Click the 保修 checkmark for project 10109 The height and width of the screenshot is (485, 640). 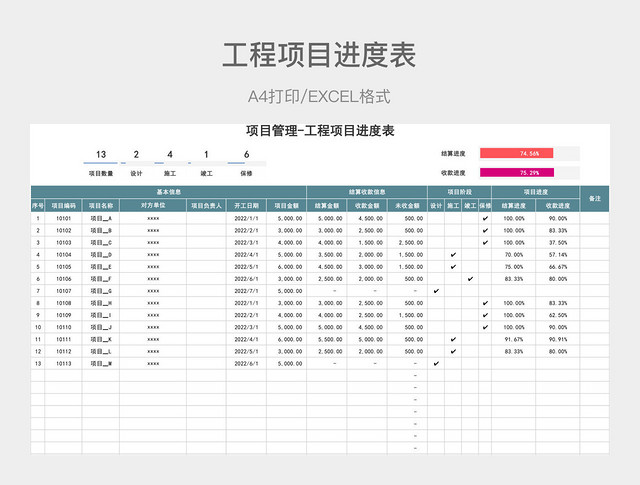485,315
